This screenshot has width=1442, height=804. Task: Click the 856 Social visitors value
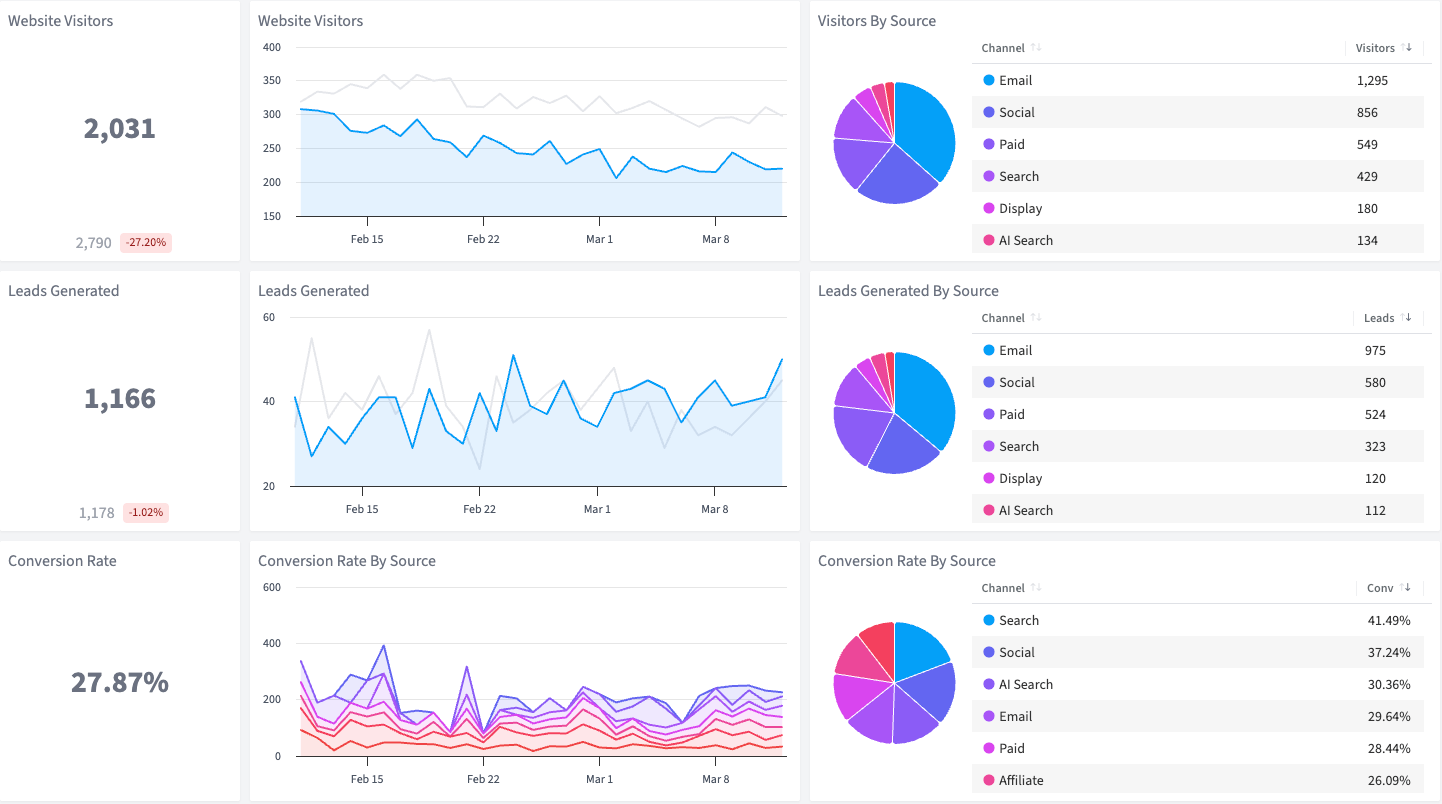click(x=1367, y=112)
